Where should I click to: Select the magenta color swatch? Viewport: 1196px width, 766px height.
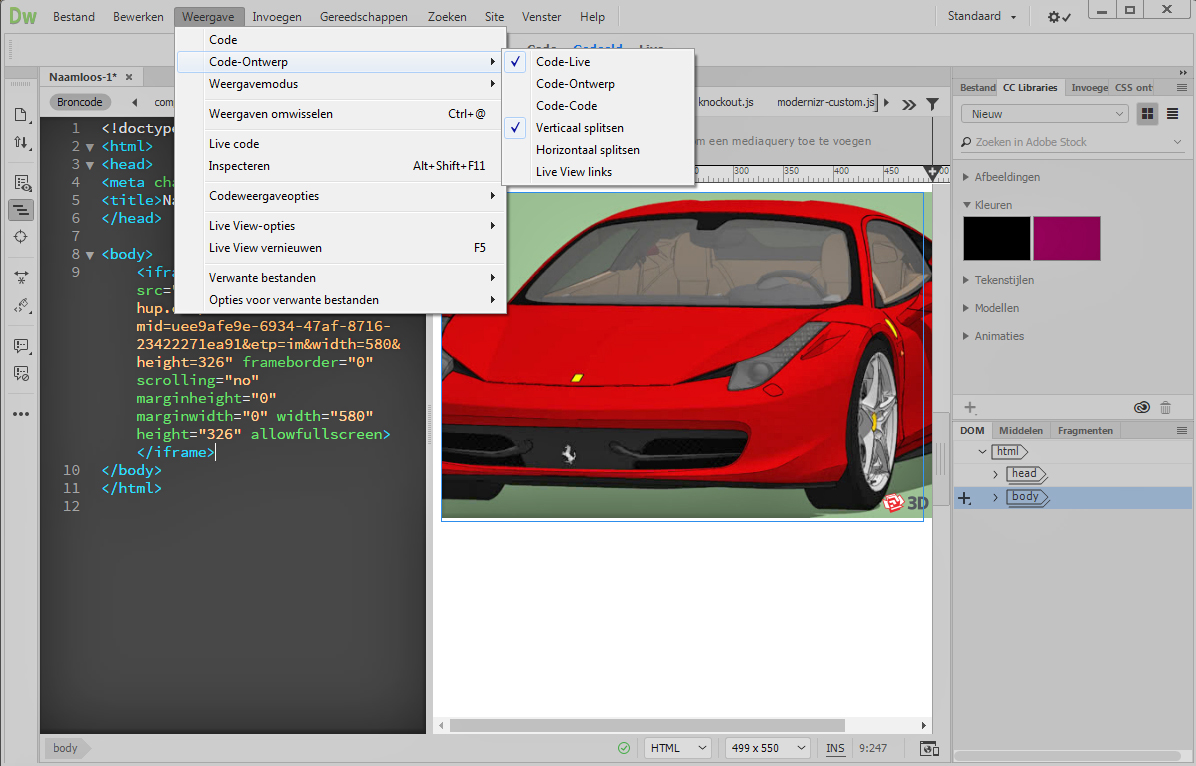(x=1066, y=239)
